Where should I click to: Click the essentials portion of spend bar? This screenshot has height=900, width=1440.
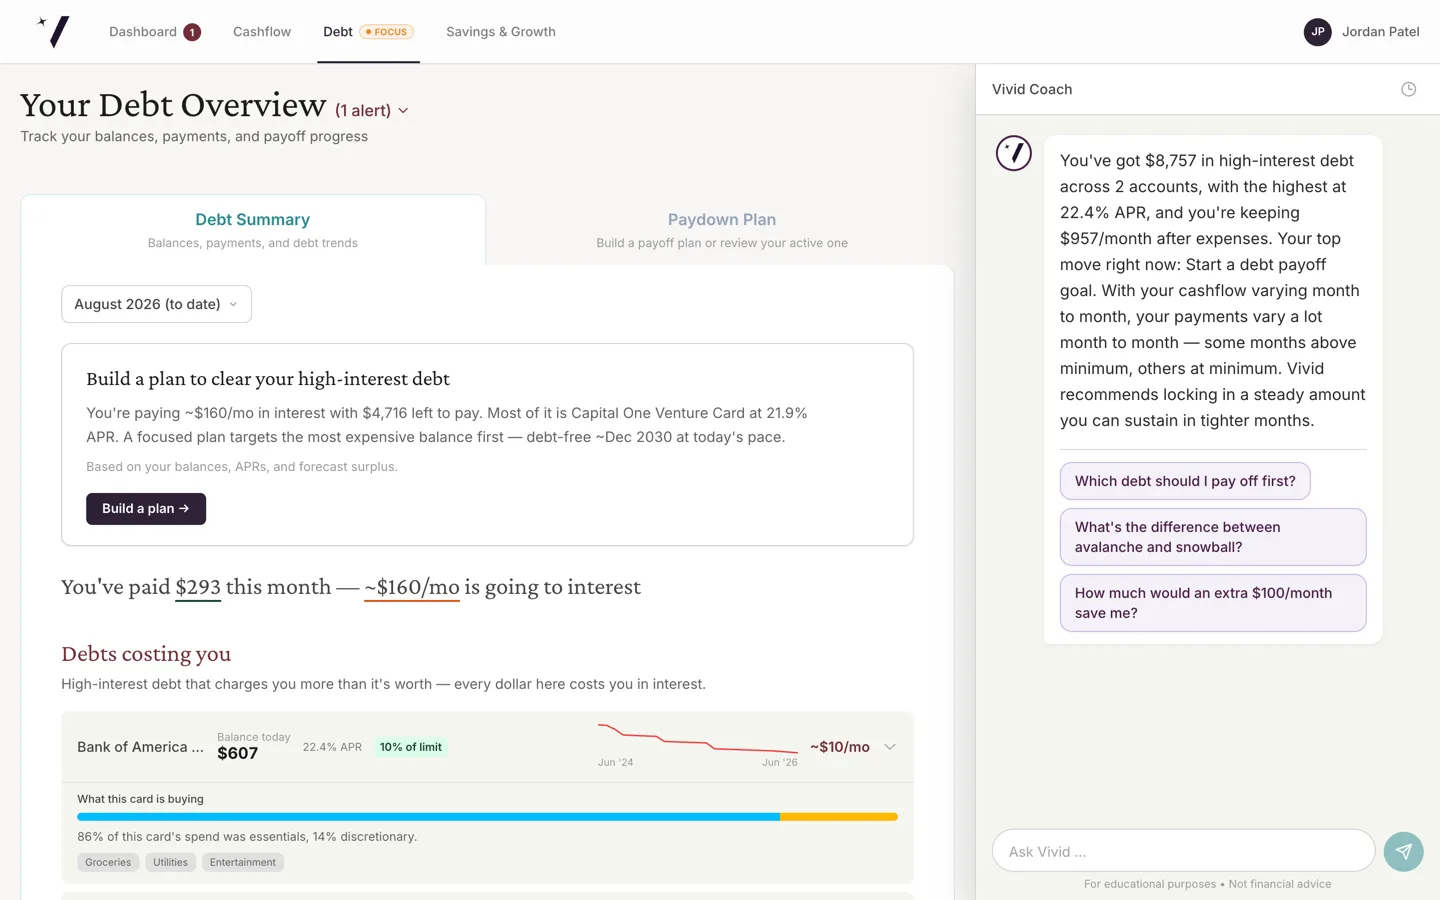pyautogui.click(x=428, y=817)
